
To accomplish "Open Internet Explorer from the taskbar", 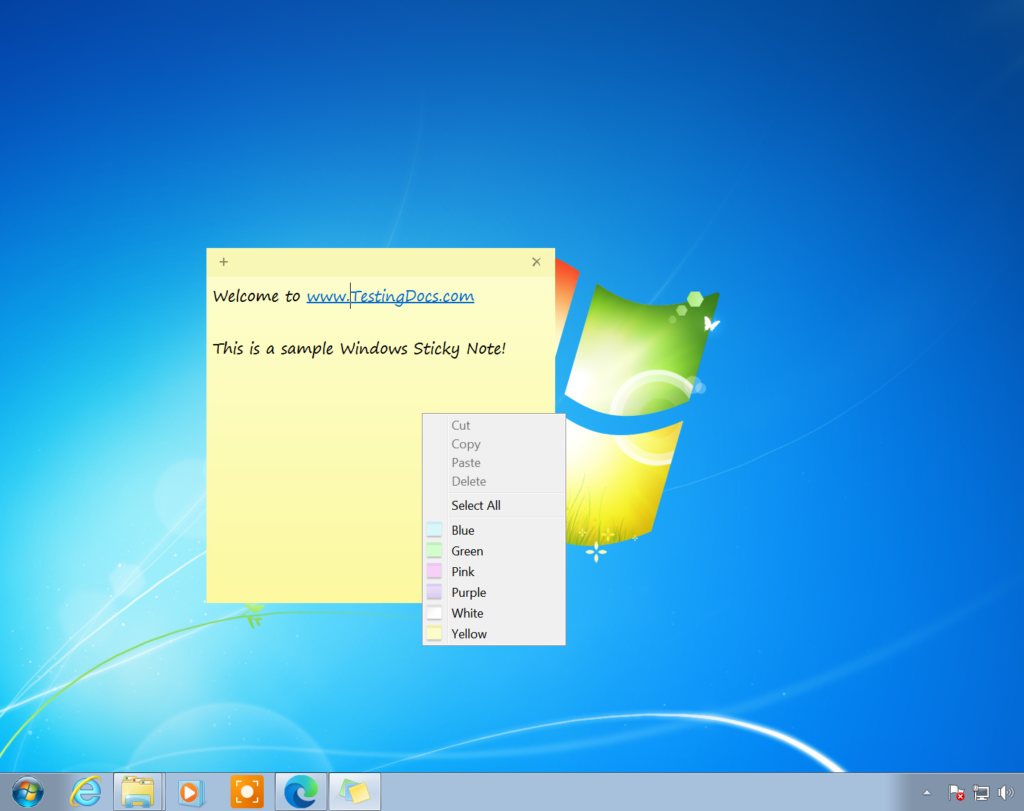I will pos(87,790).
